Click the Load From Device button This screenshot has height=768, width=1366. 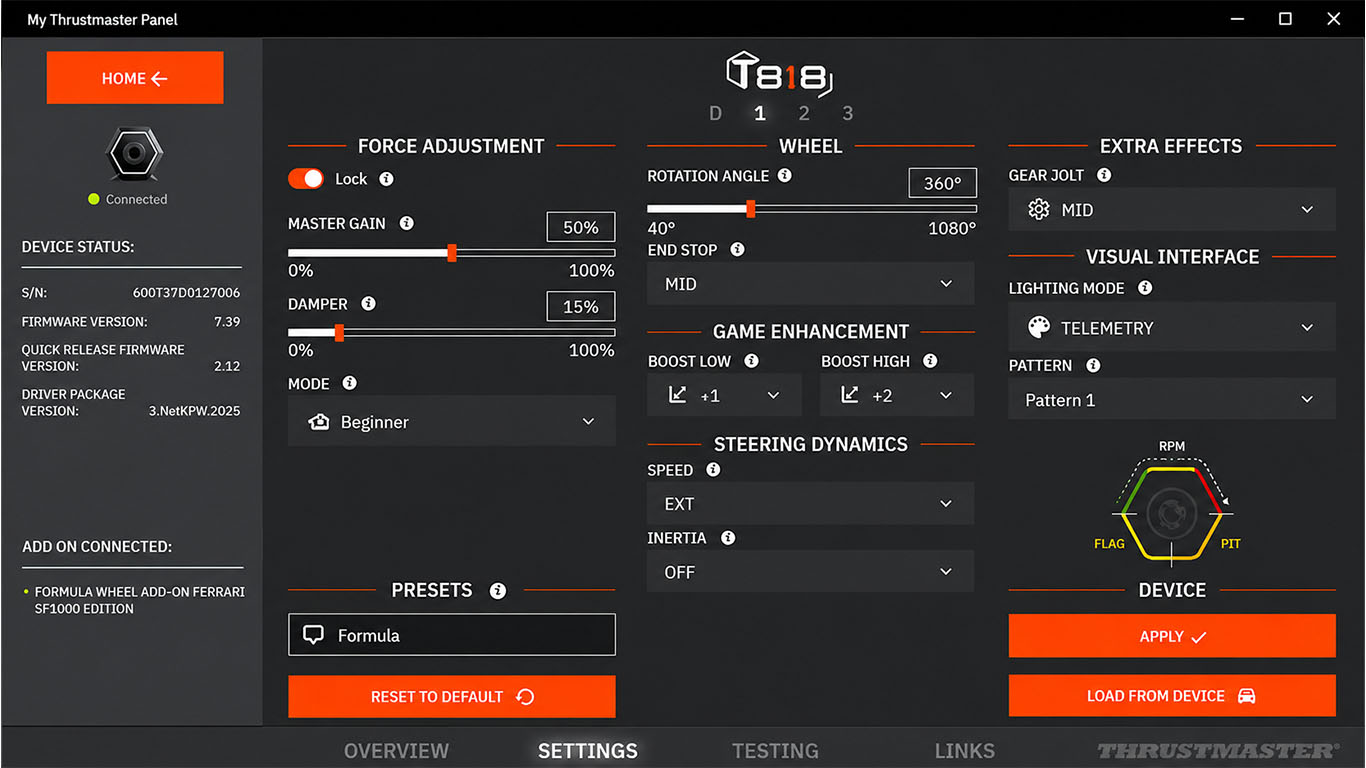point(1172,696)
